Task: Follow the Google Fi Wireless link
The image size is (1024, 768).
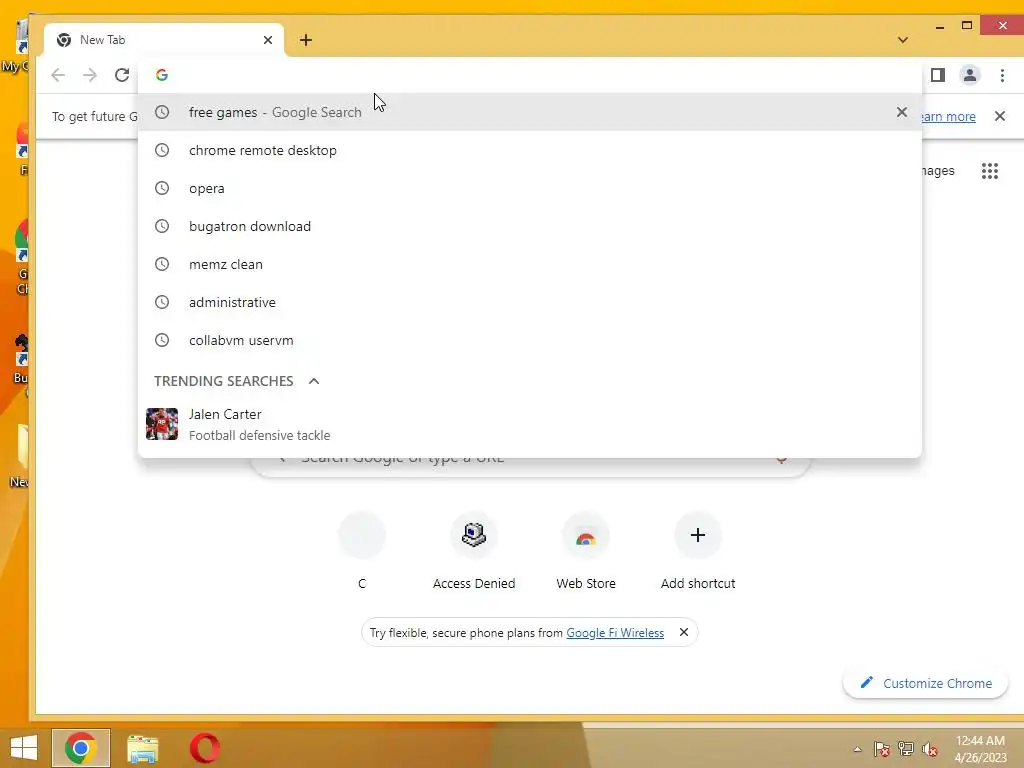Action: pyautogui.click(x=615, y=633)
